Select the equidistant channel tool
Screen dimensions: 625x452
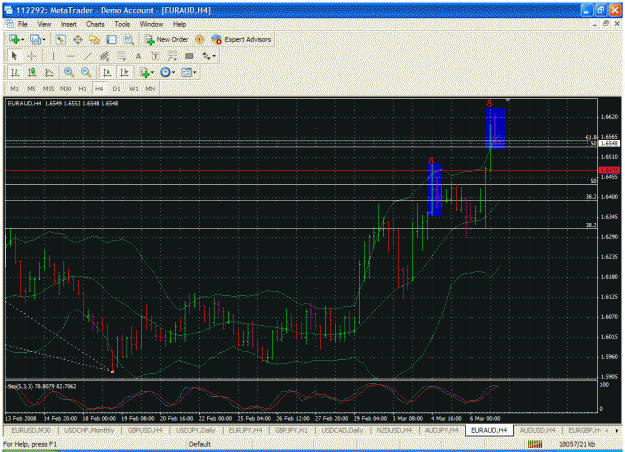[104, 56]
